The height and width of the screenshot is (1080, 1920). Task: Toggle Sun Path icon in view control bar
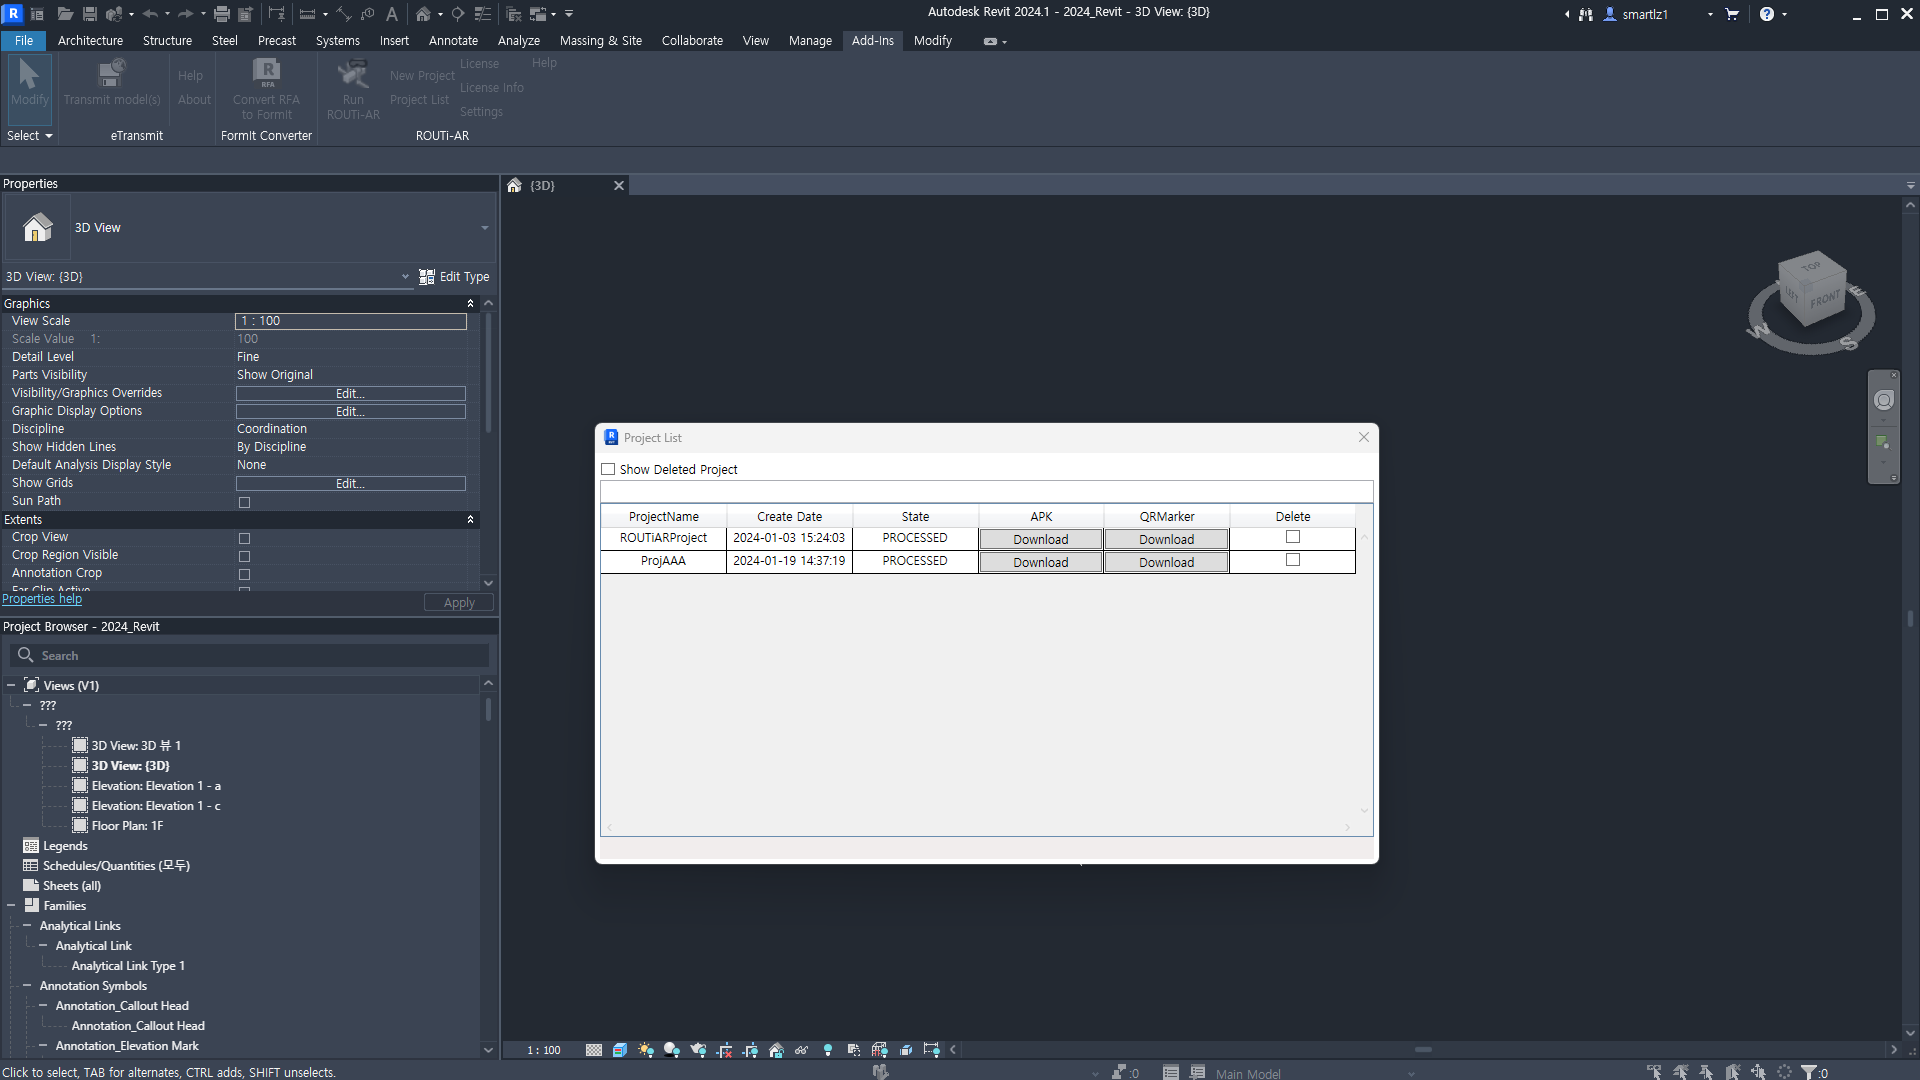pos(646,1050)
